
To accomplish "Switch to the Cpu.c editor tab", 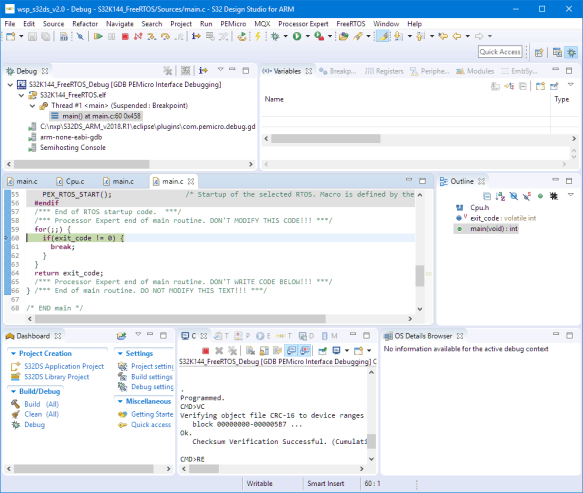I will pos(71,181).
